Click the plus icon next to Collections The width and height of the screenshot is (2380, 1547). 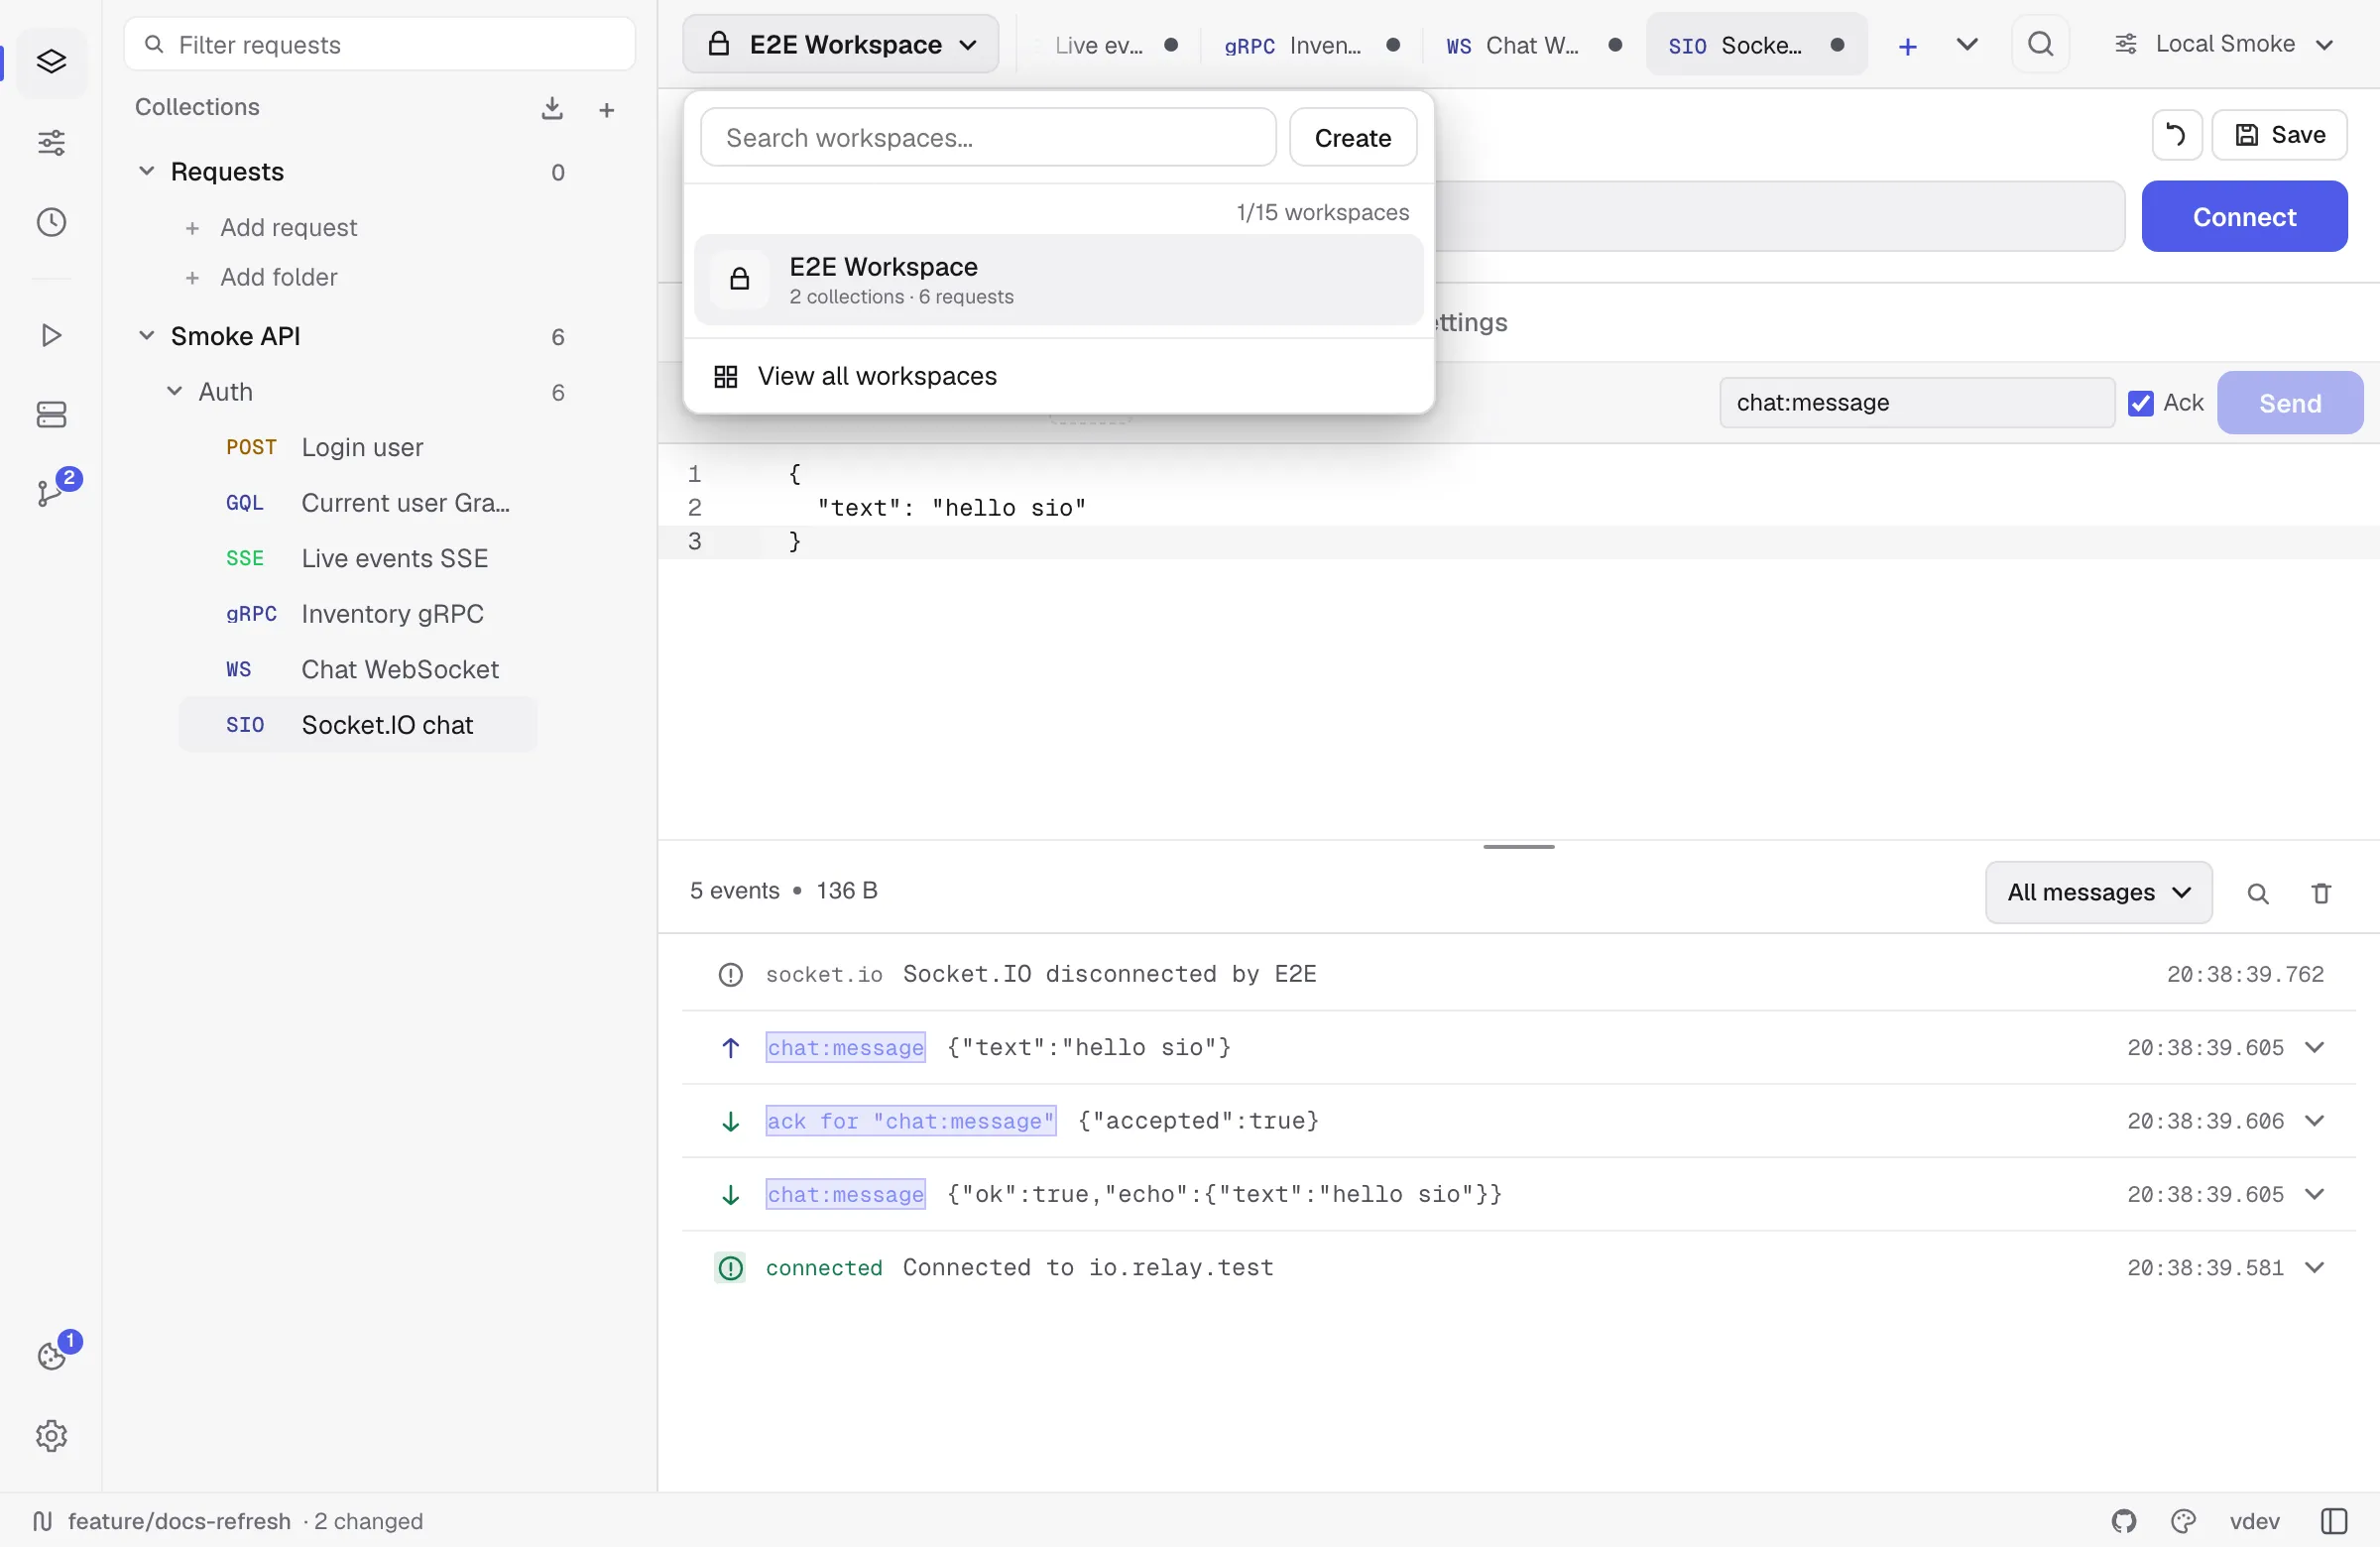point(606,110)
